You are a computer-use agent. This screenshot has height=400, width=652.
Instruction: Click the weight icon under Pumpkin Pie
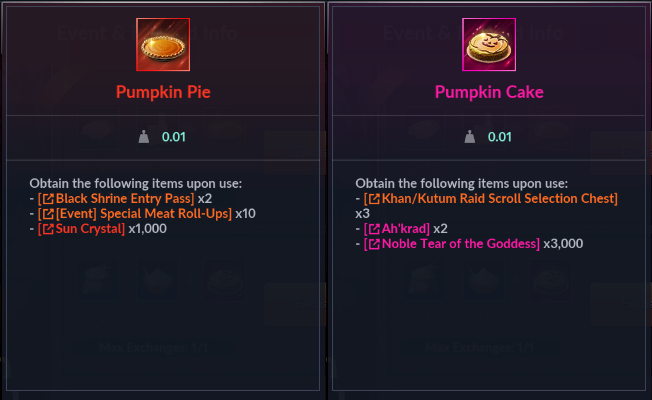143,137
